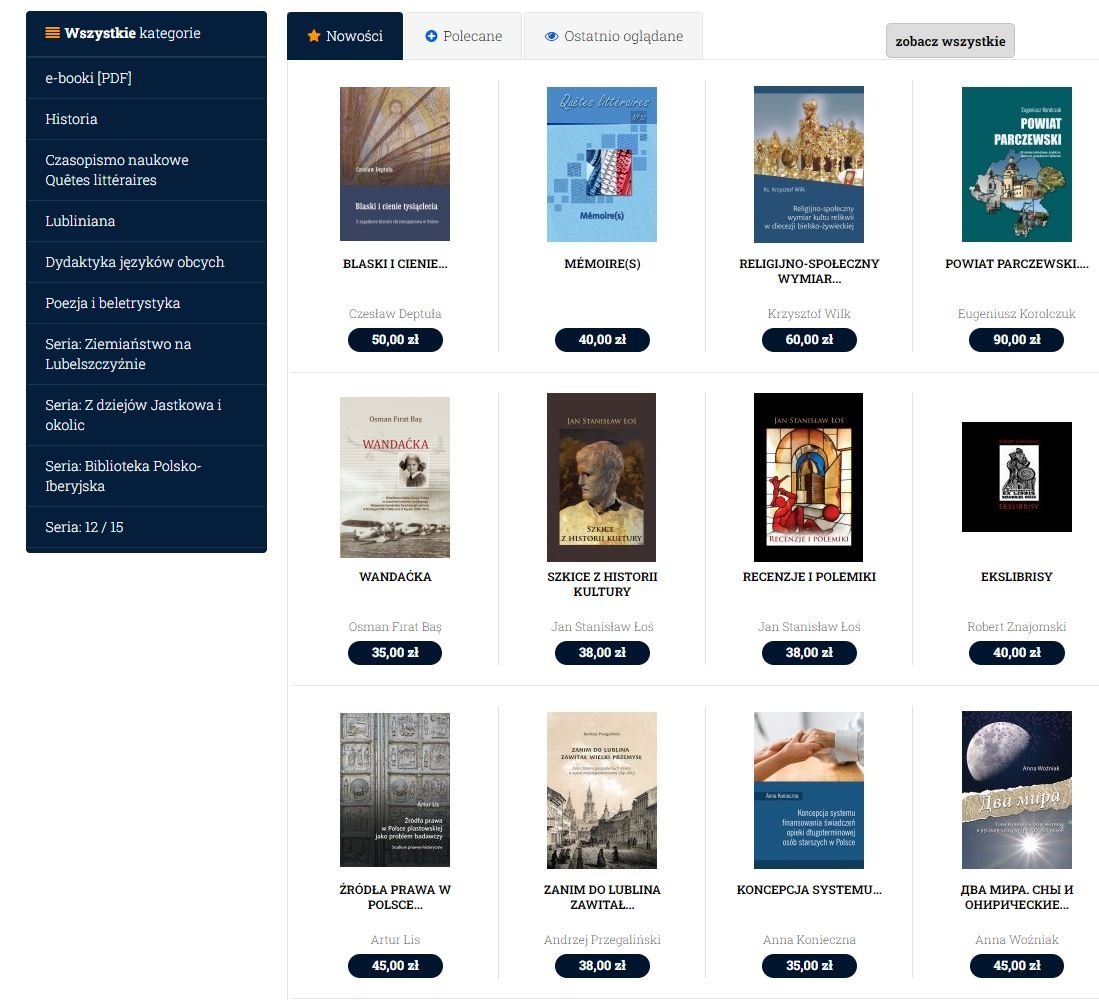The width and height of the screenshot is (1099, 1000).
Task: Click the ДВА МИРА. СНЫ И ОНИРИЧЕСКИЕ... title
Action: [1016, 897]
